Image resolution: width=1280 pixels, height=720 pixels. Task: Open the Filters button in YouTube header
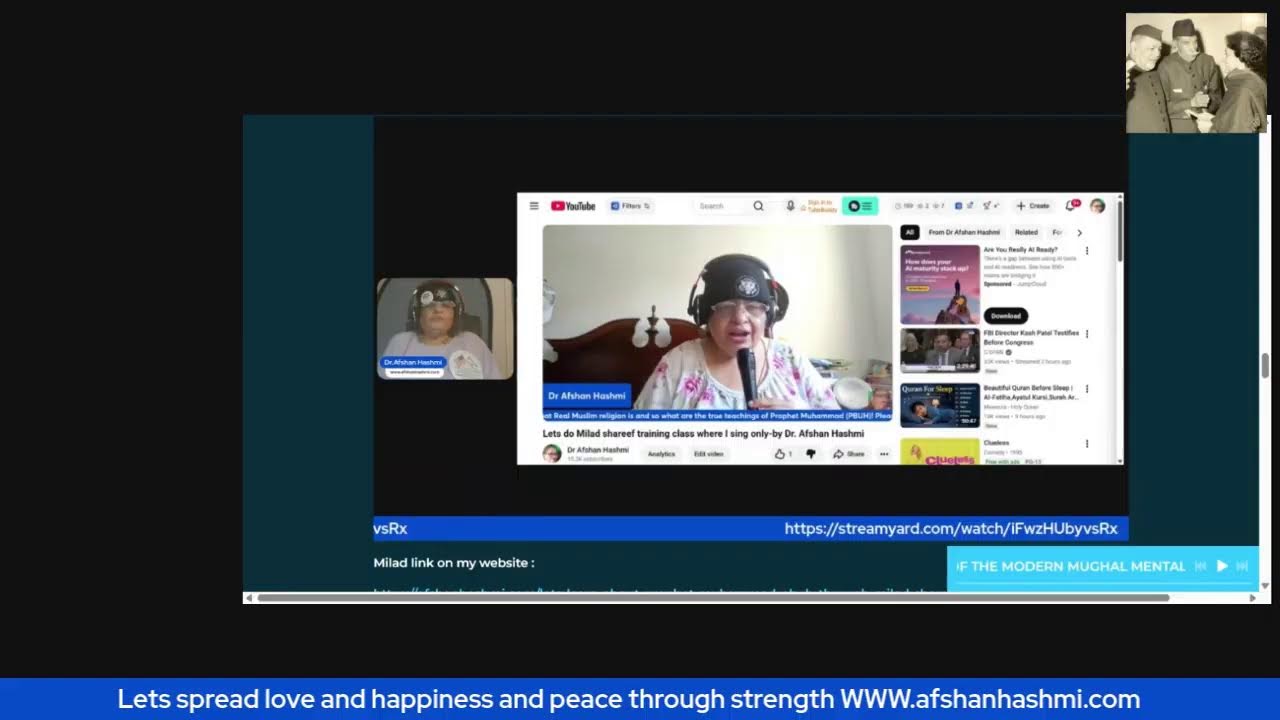tap(630, 206)
